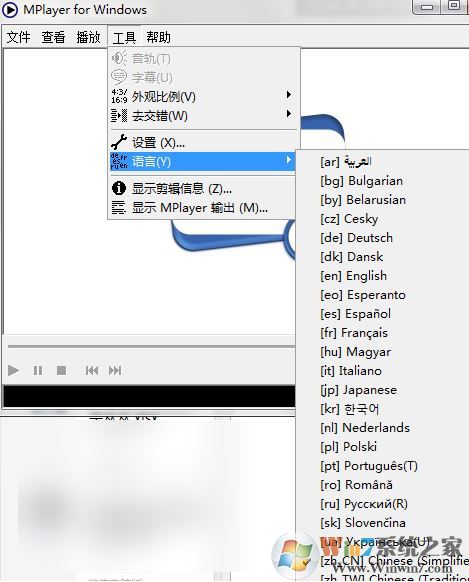Viewport: 469px width, 582px height.
Task: Stop playback with the stop button
Action: pos(62,370)
